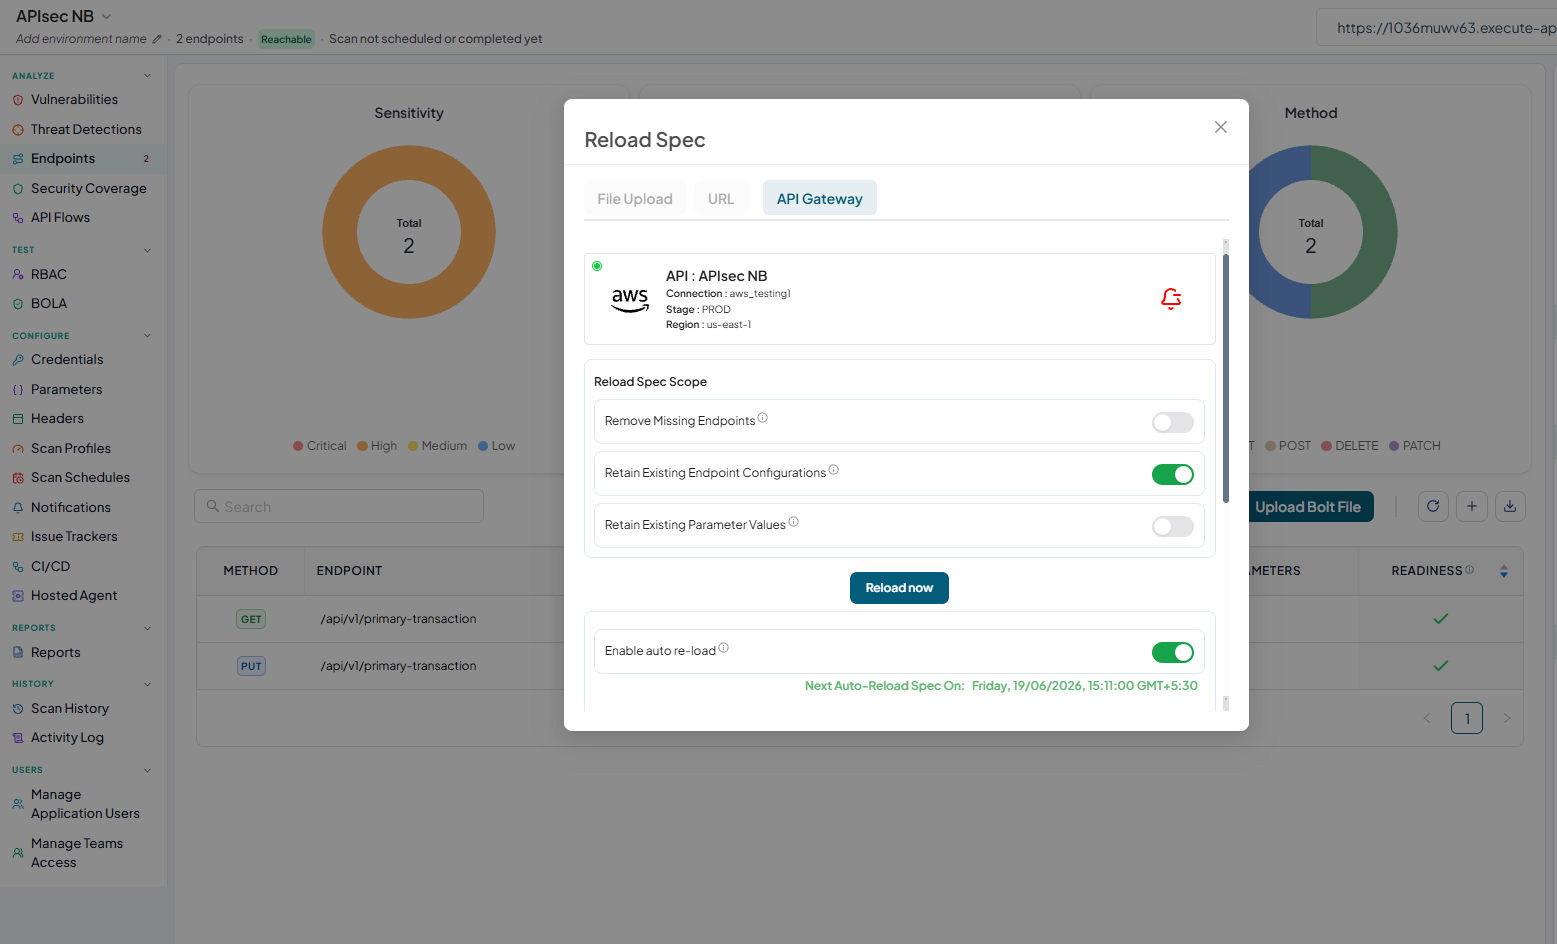Click info icon beside Remove Missing Endpoints
This screenshot has width=1557, height=944.
click(x=762, y=418)
